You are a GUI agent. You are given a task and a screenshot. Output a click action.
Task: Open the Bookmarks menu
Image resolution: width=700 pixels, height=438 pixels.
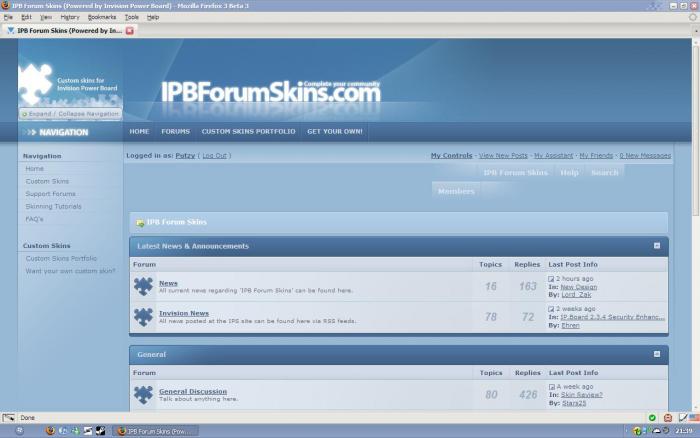101,17
